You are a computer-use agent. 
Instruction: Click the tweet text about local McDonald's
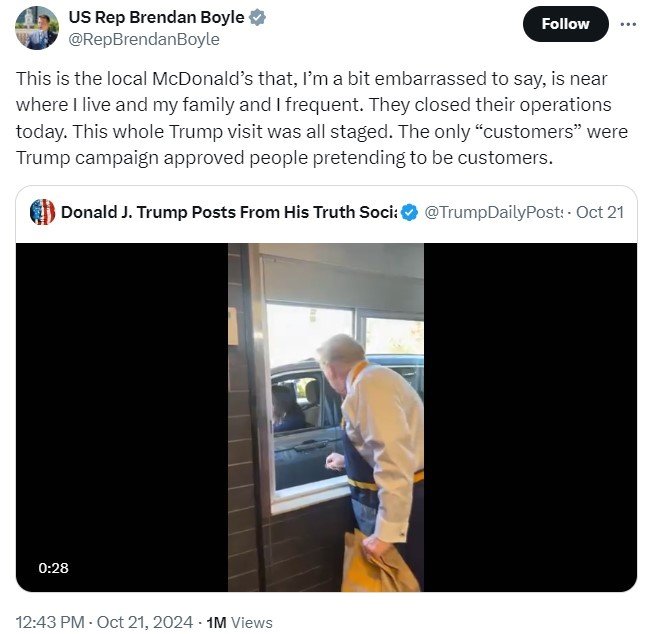click(322, 118)
